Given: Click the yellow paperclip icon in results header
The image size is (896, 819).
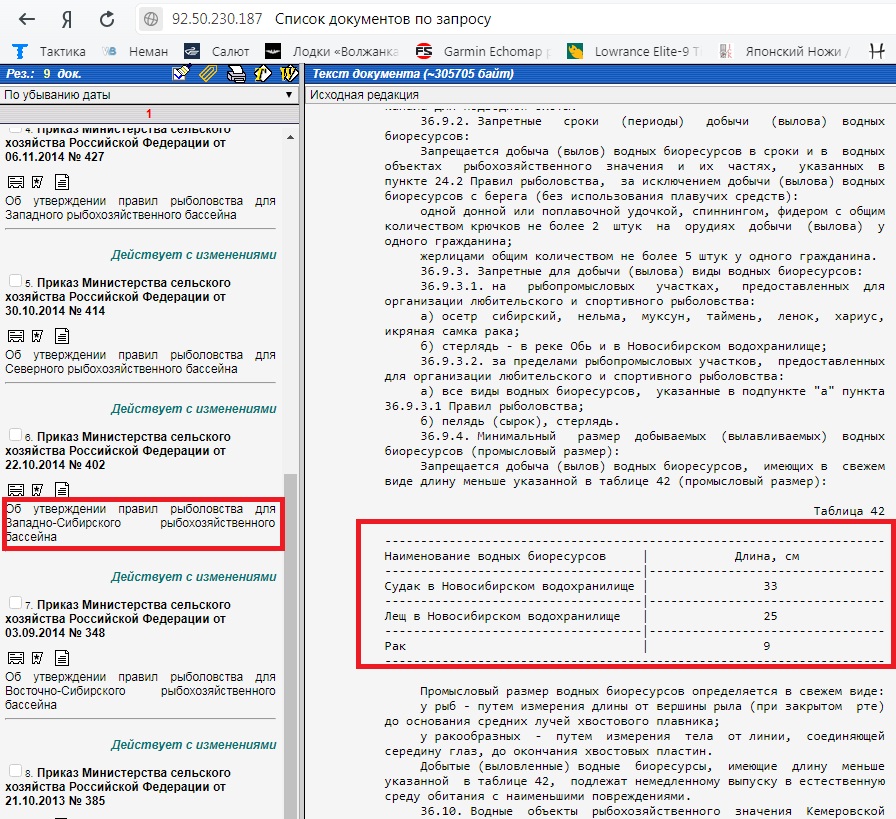Looking at the screenshot, I should coord(208,73).
